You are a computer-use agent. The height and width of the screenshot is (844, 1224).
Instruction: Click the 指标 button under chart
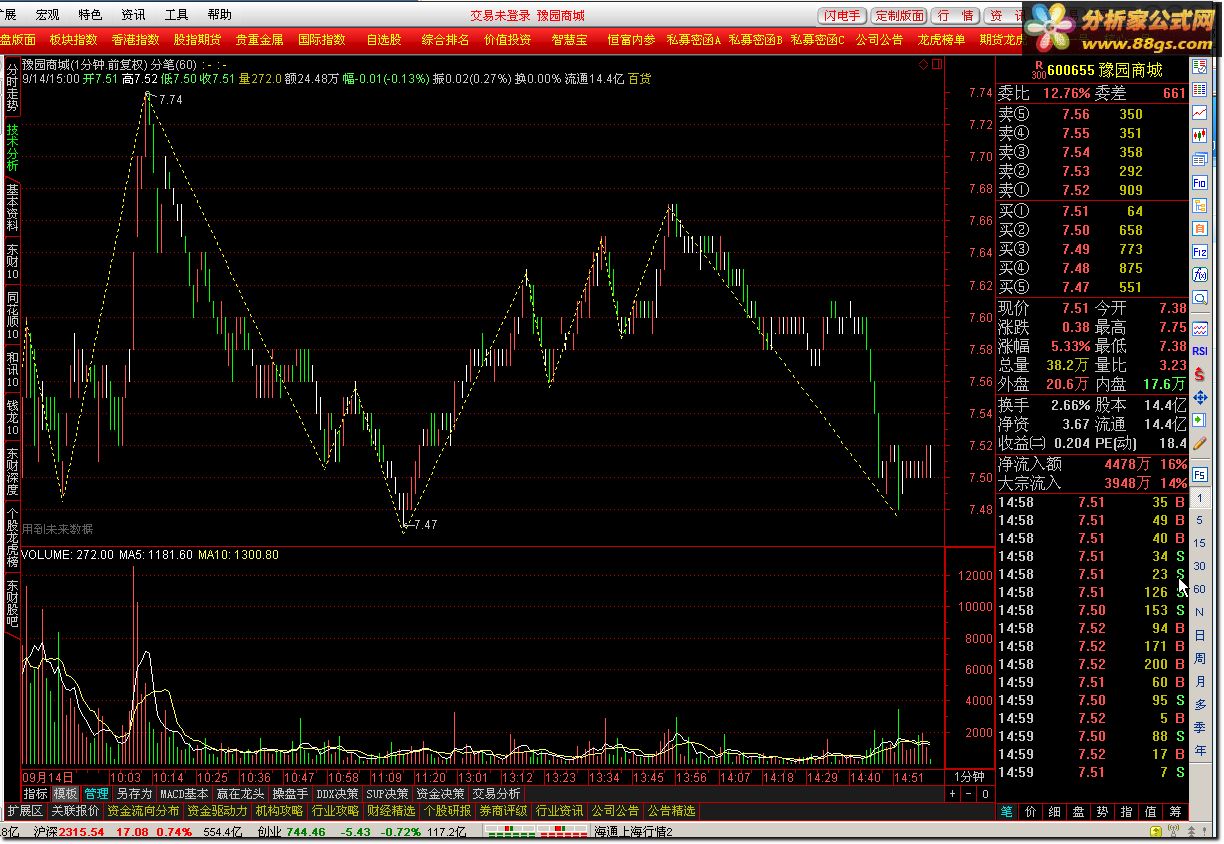click(x=36, y=794)
